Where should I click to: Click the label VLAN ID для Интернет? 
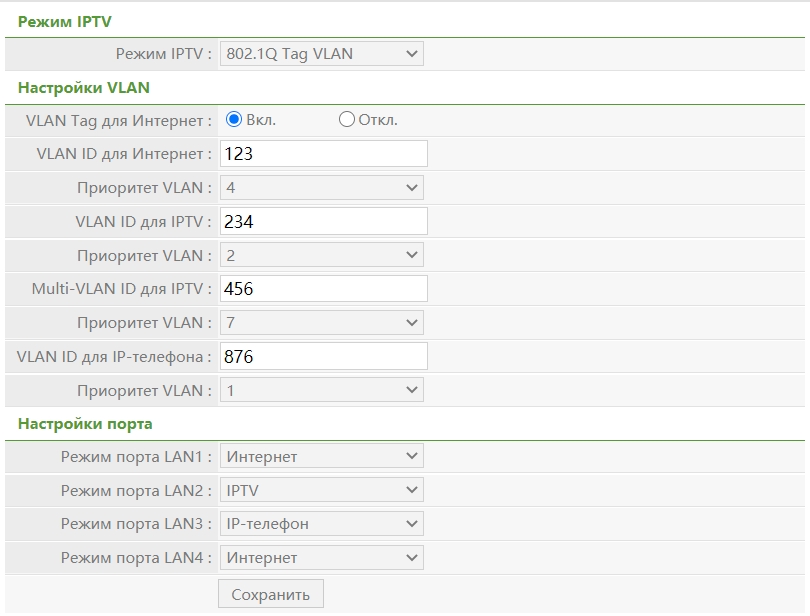pyautogui.click(x=124, y=154)
